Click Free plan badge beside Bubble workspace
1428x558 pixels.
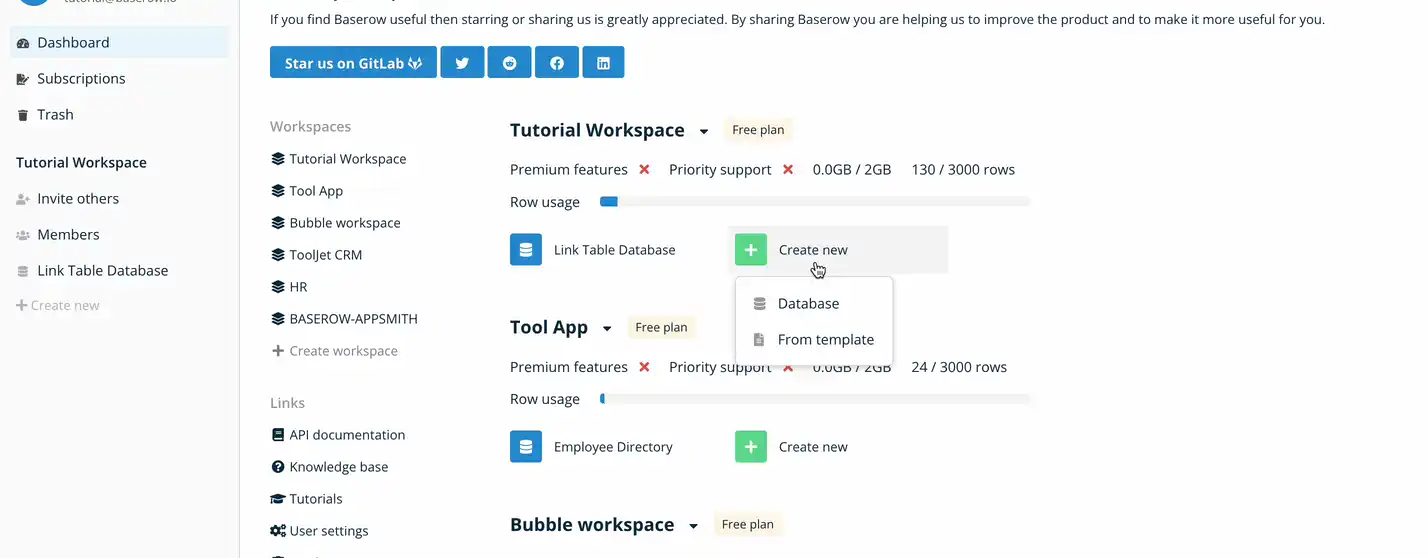point(748,524)
